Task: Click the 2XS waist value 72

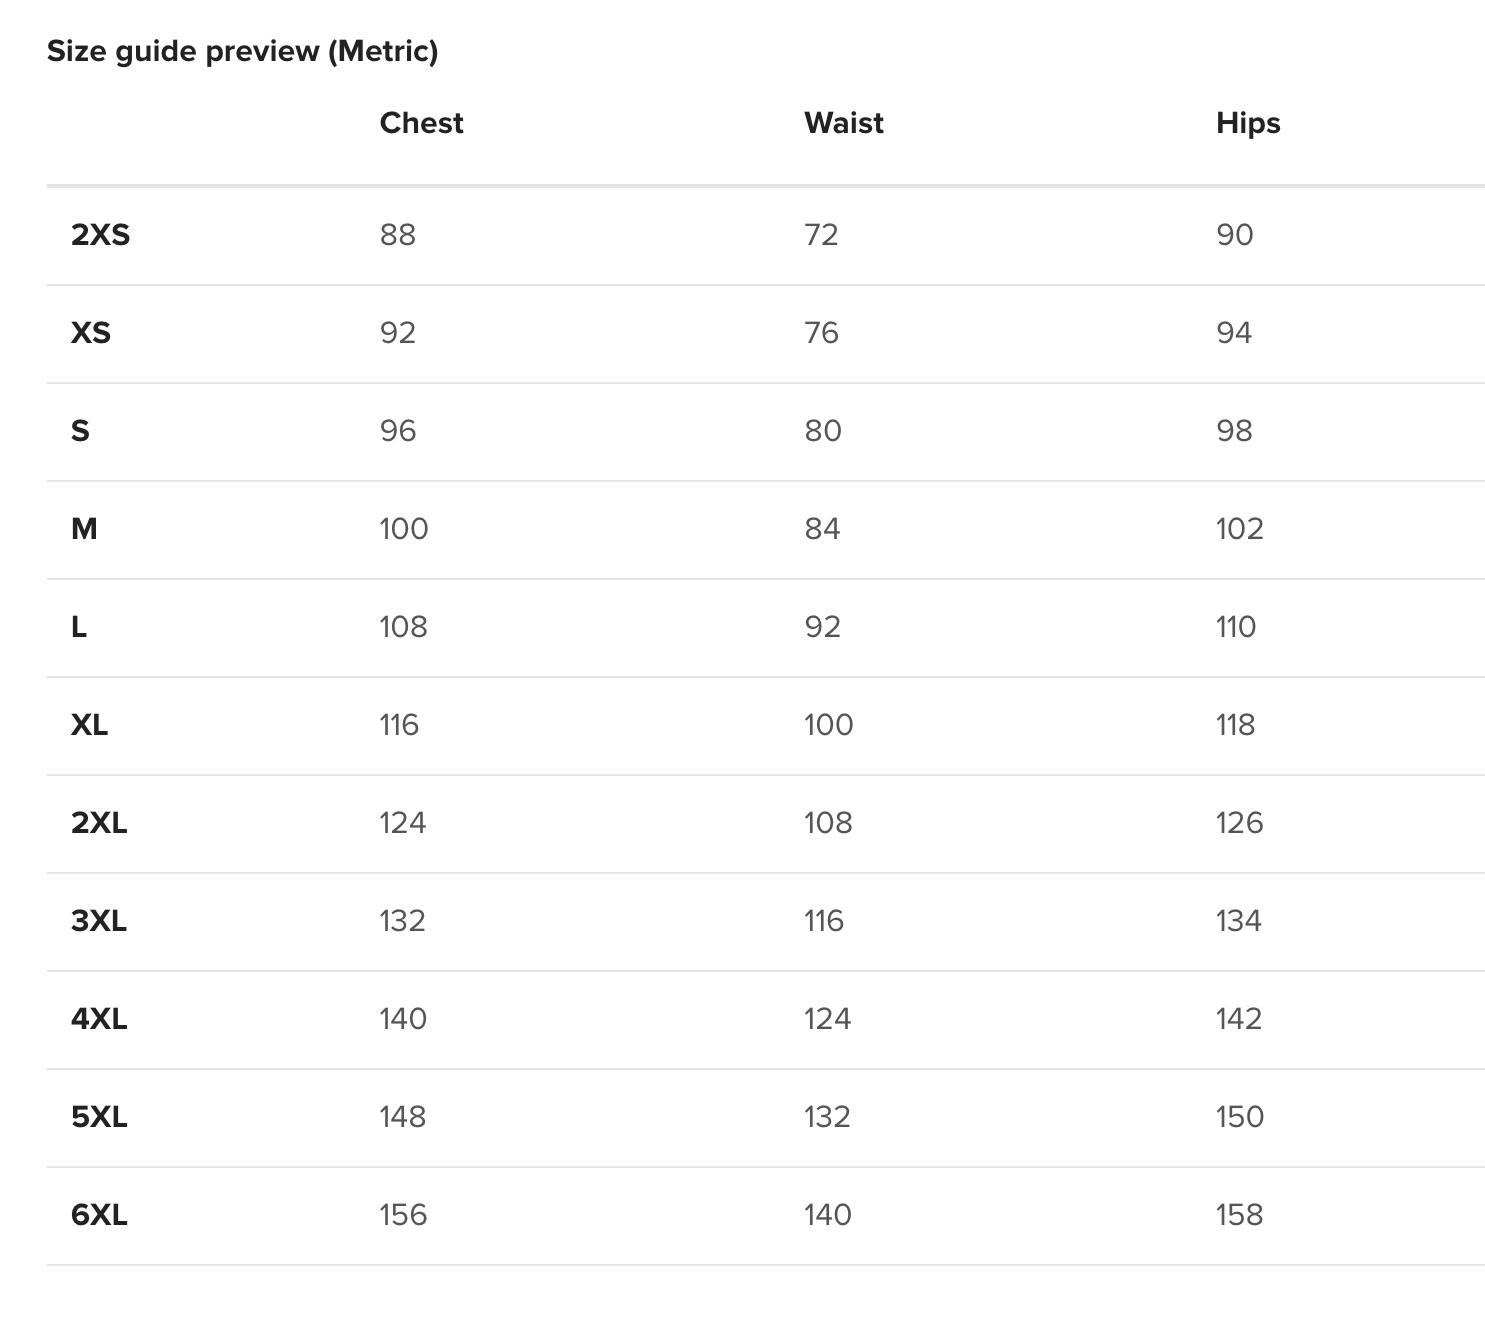Action: point(821,235)
